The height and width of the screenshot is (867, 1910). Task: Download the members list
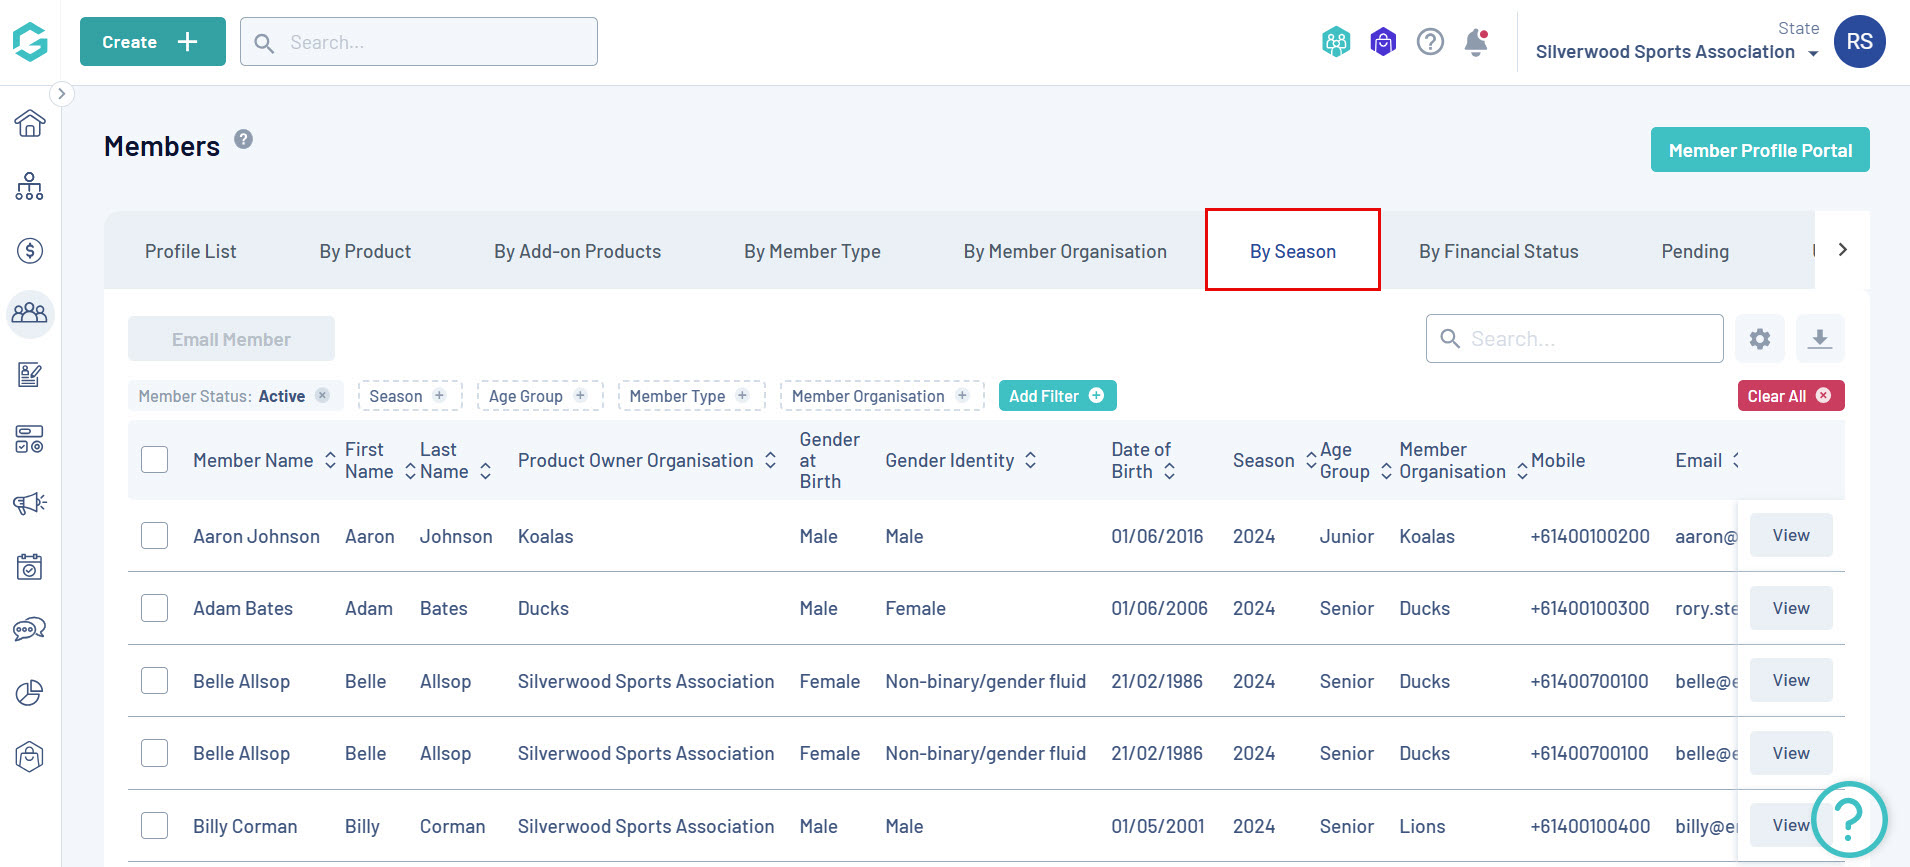(1820, 339)
